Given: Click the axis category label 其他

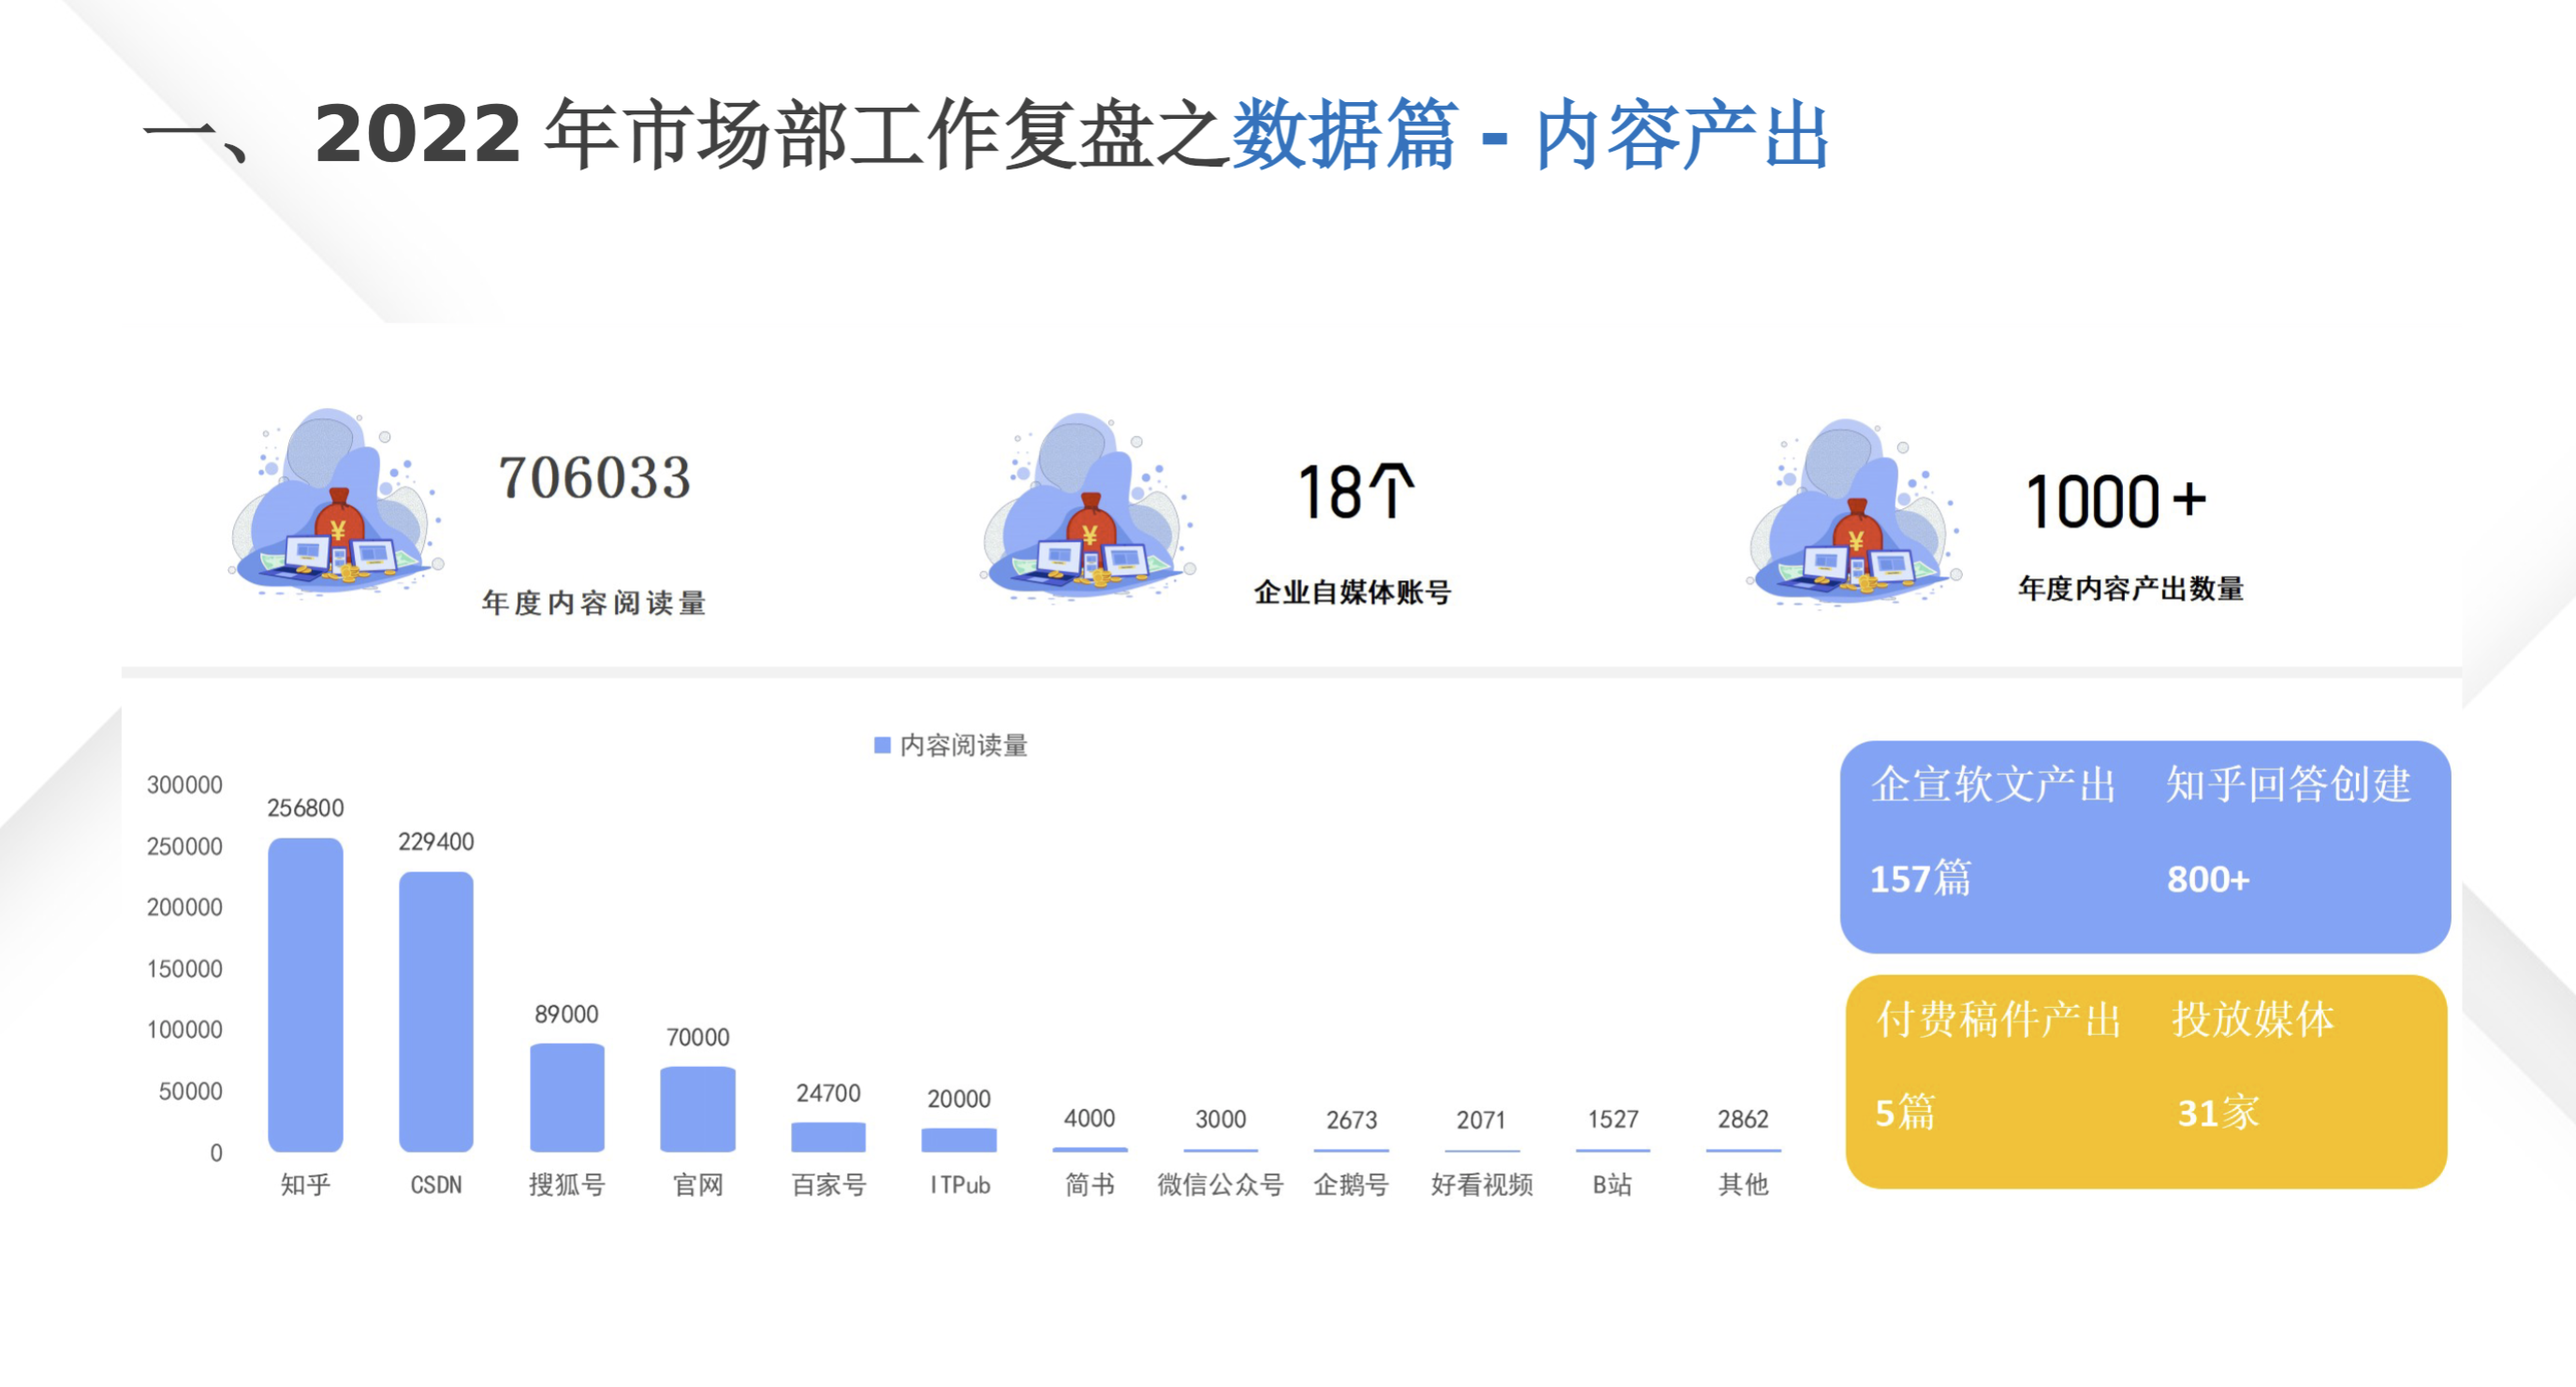Looking at the screenshot, I should click(x=1743, y=1185).
